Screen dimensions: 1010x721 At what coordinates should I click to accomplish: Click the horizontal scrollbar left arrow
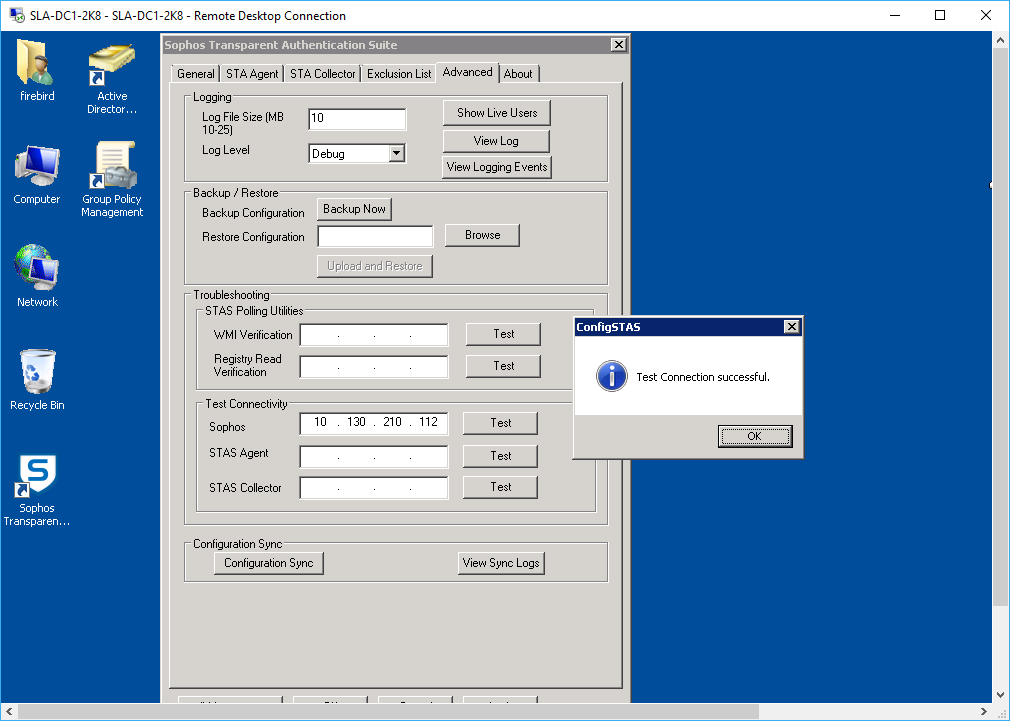coord(8,711)
